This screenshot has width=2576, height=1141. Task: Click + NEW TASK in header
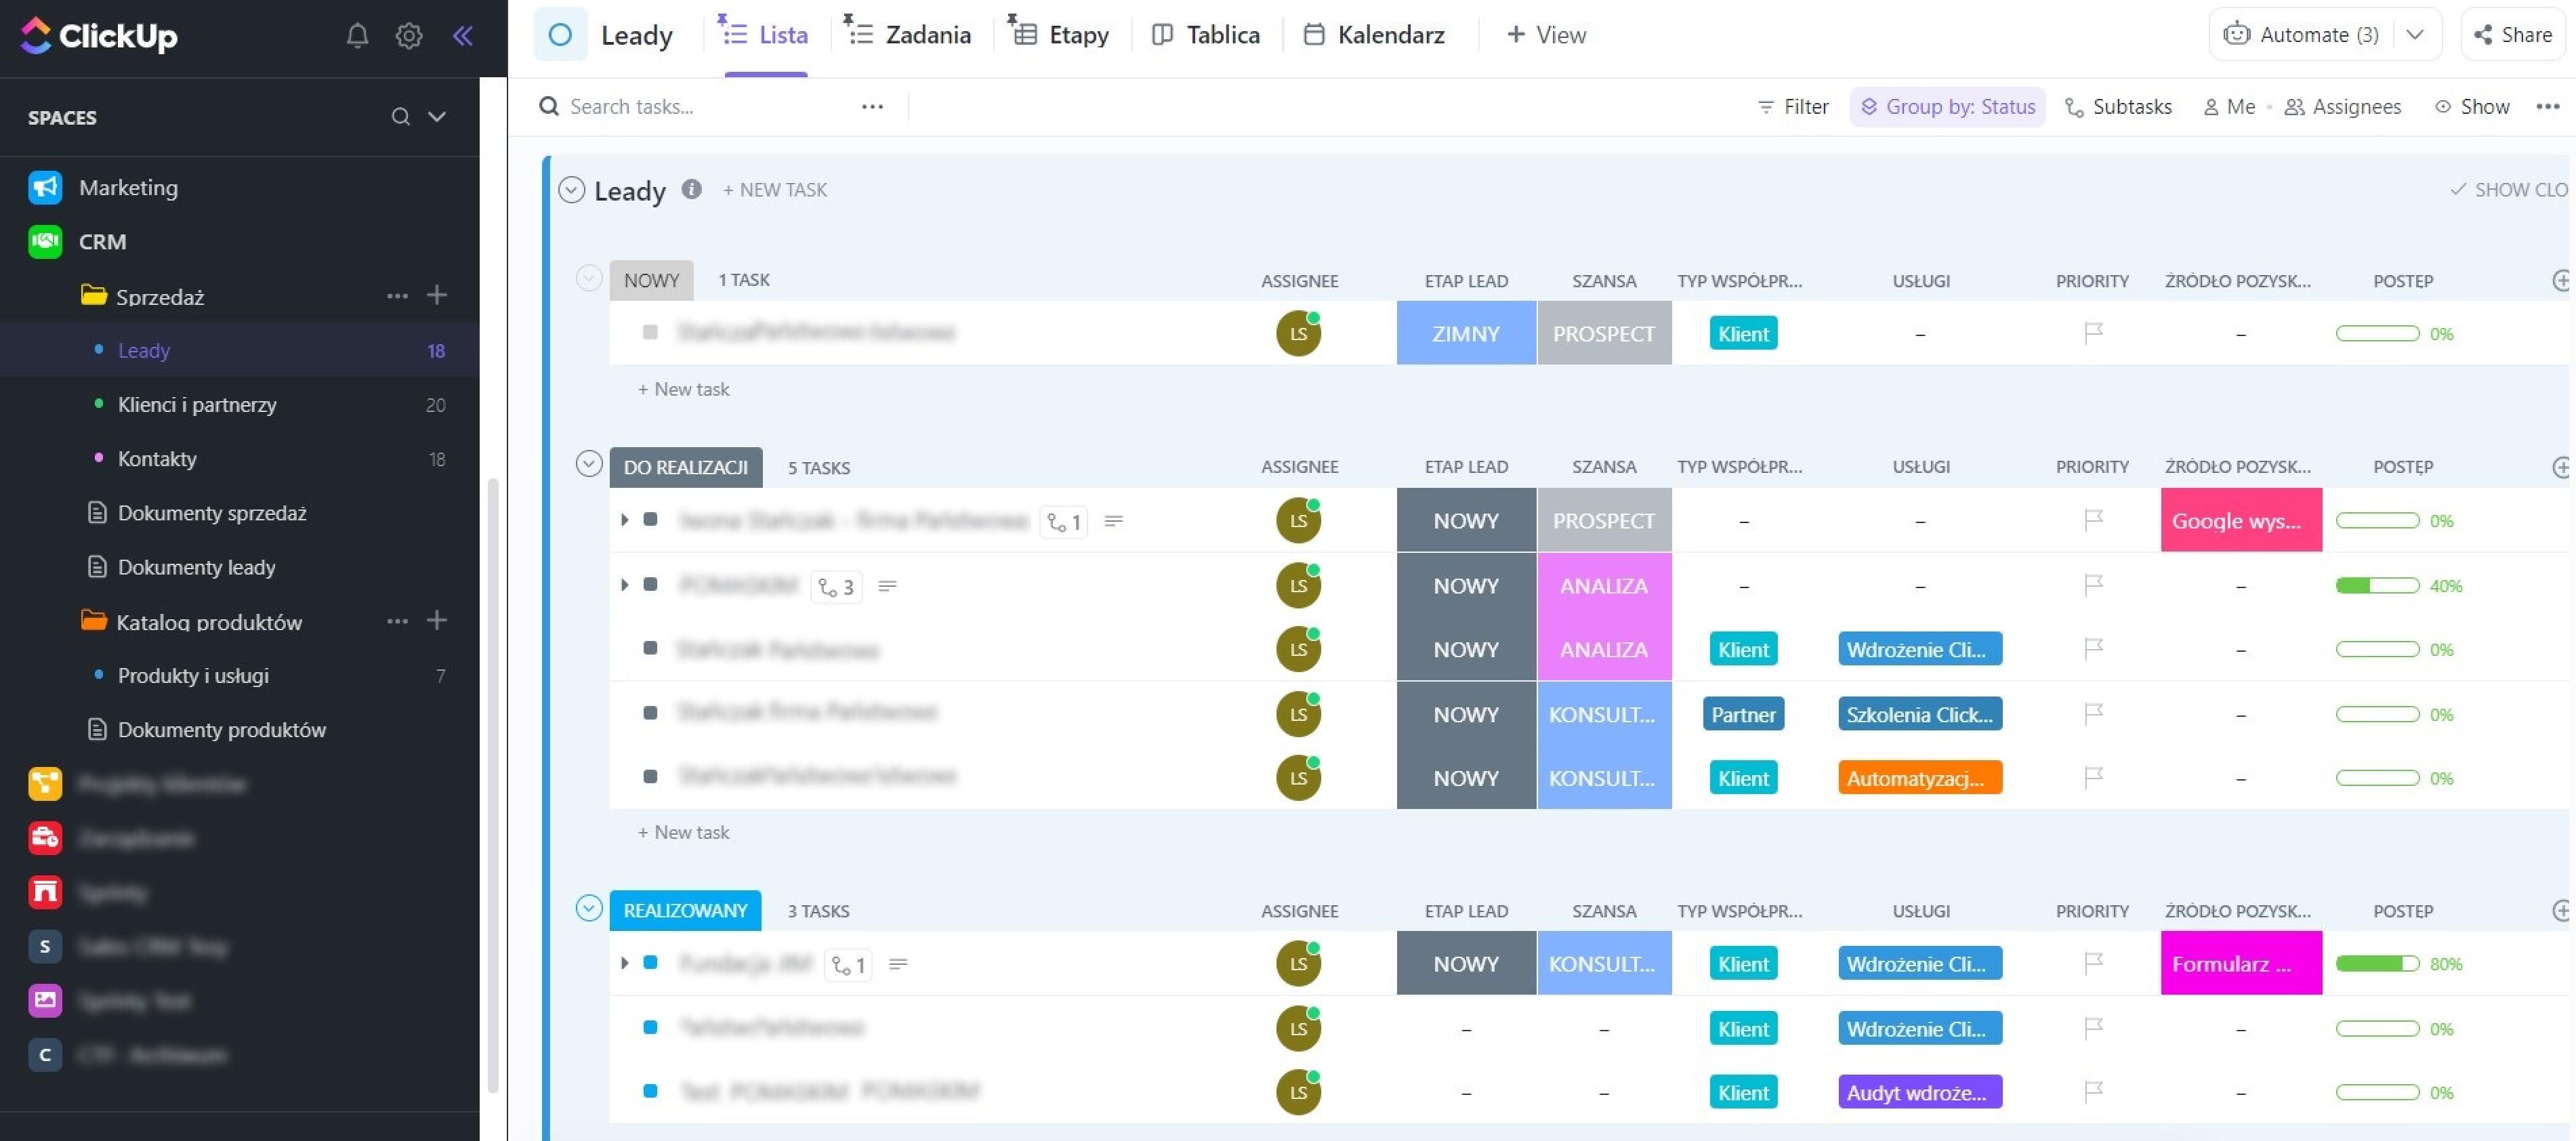(775, 189)
